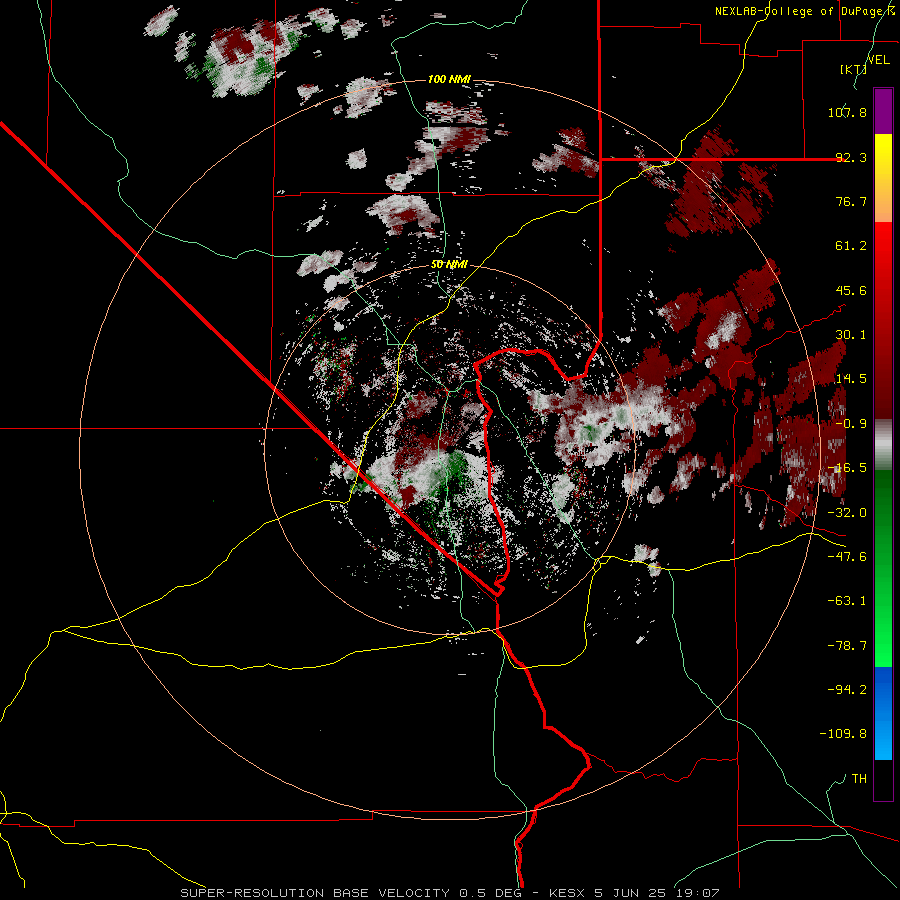Select the -0.9 scale value
This screenshot has height=900, width=900.
pyautogui.click(x=851, y=424)
